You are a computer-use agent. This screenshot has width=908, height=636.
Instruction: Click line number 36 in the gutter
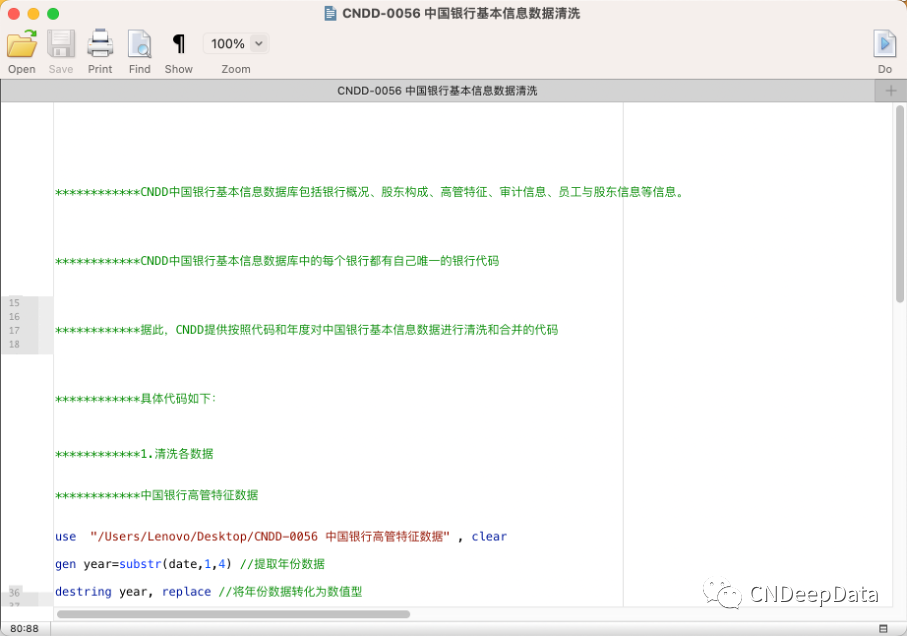tap(14, 593)
